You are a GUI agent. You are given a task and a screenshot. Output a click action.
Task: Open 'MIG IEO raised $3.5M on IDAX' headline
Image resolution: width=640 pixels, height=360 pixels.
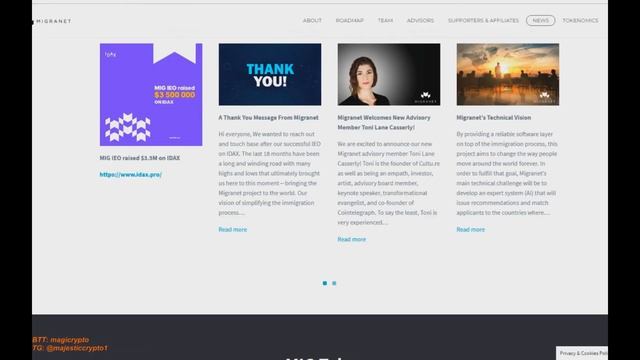tap(140, 158)
